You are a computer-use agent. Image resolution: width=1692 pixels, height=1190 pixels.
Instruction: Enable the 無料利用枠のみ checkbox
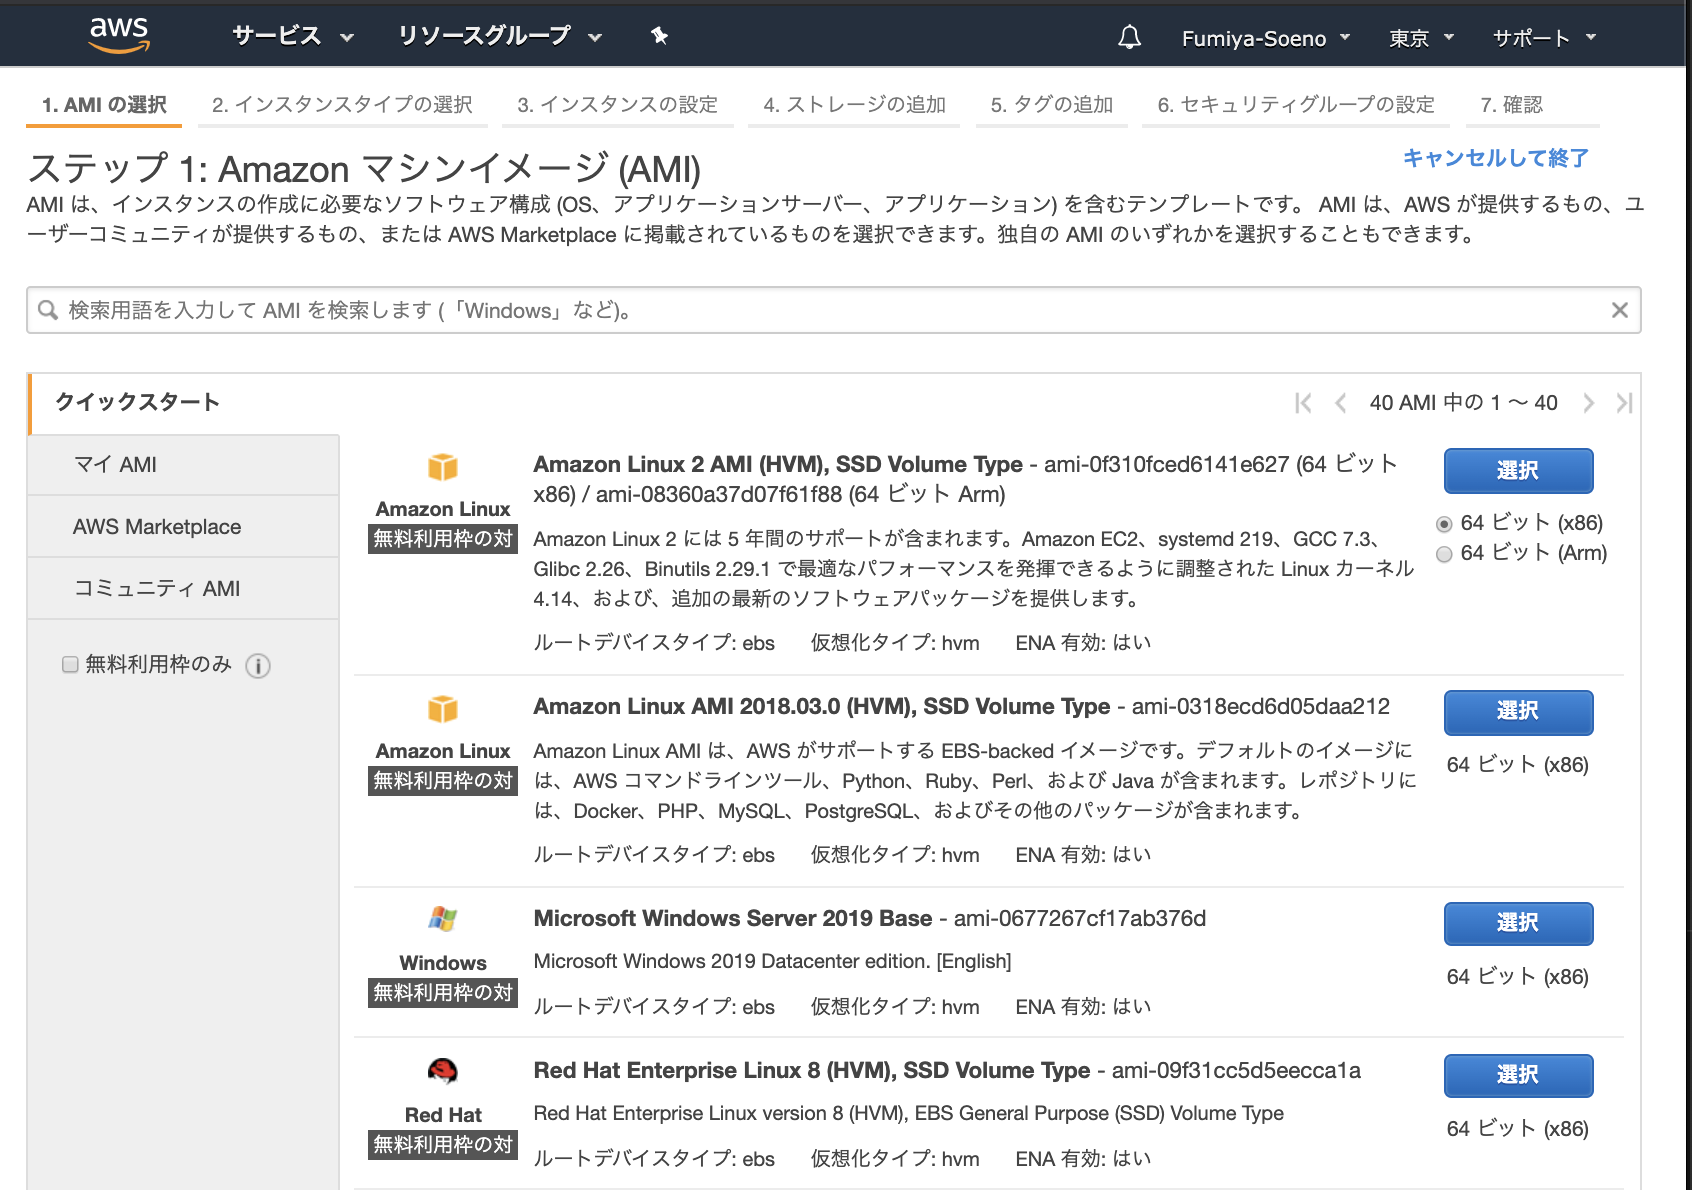pos(68,663)
